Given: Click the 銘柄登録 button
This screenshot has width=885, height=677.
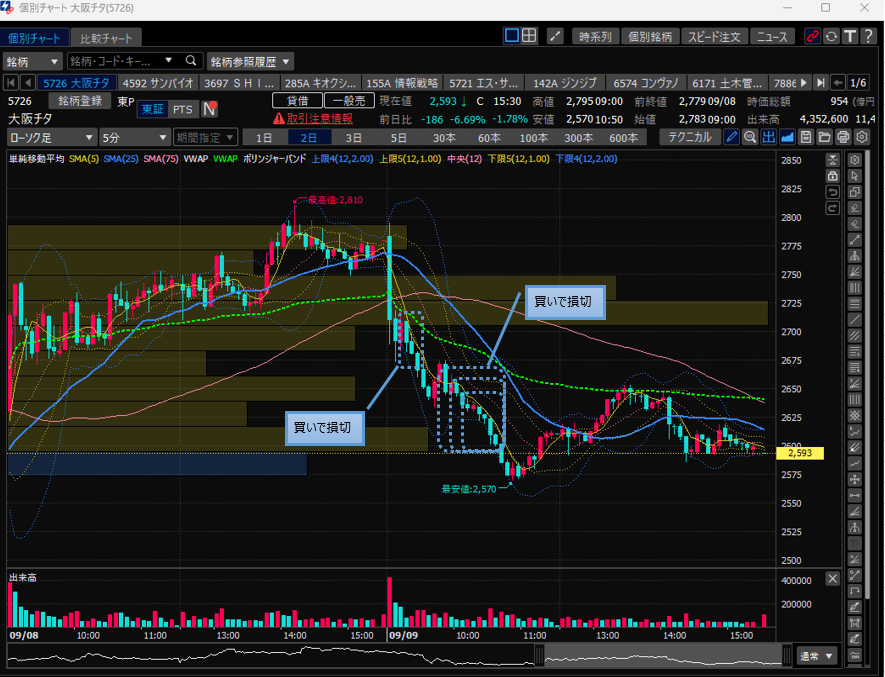Looking at the screenshot, I should coord(80,101).
